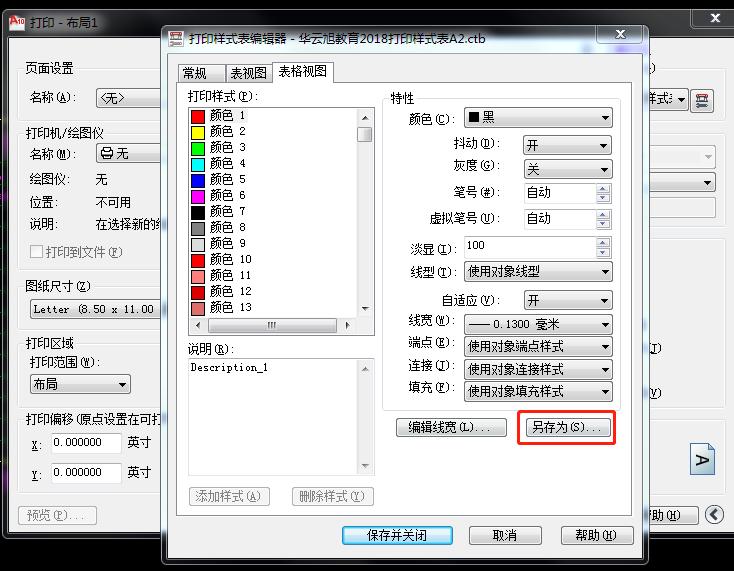Open the 线宽(W) lineweight dropdown
This screenshot has height=571, width=734.
[538, 324]
